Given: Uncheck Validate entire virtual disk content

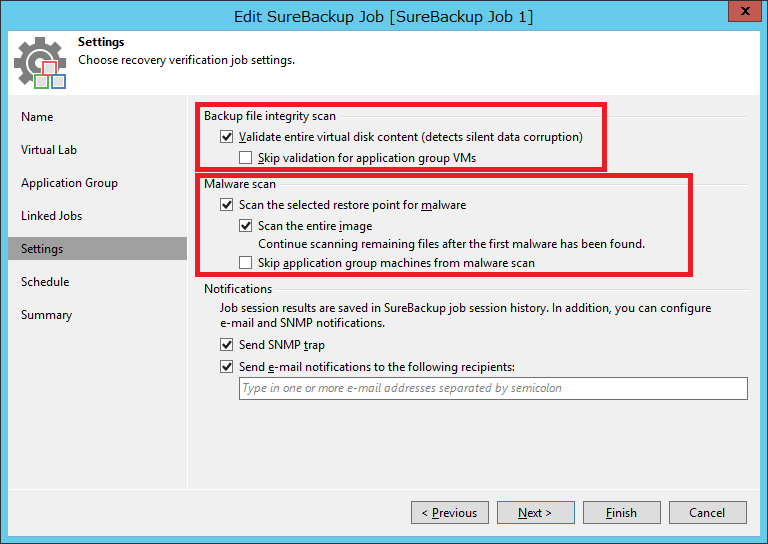Looking at the screenshot, I should 226,137.
